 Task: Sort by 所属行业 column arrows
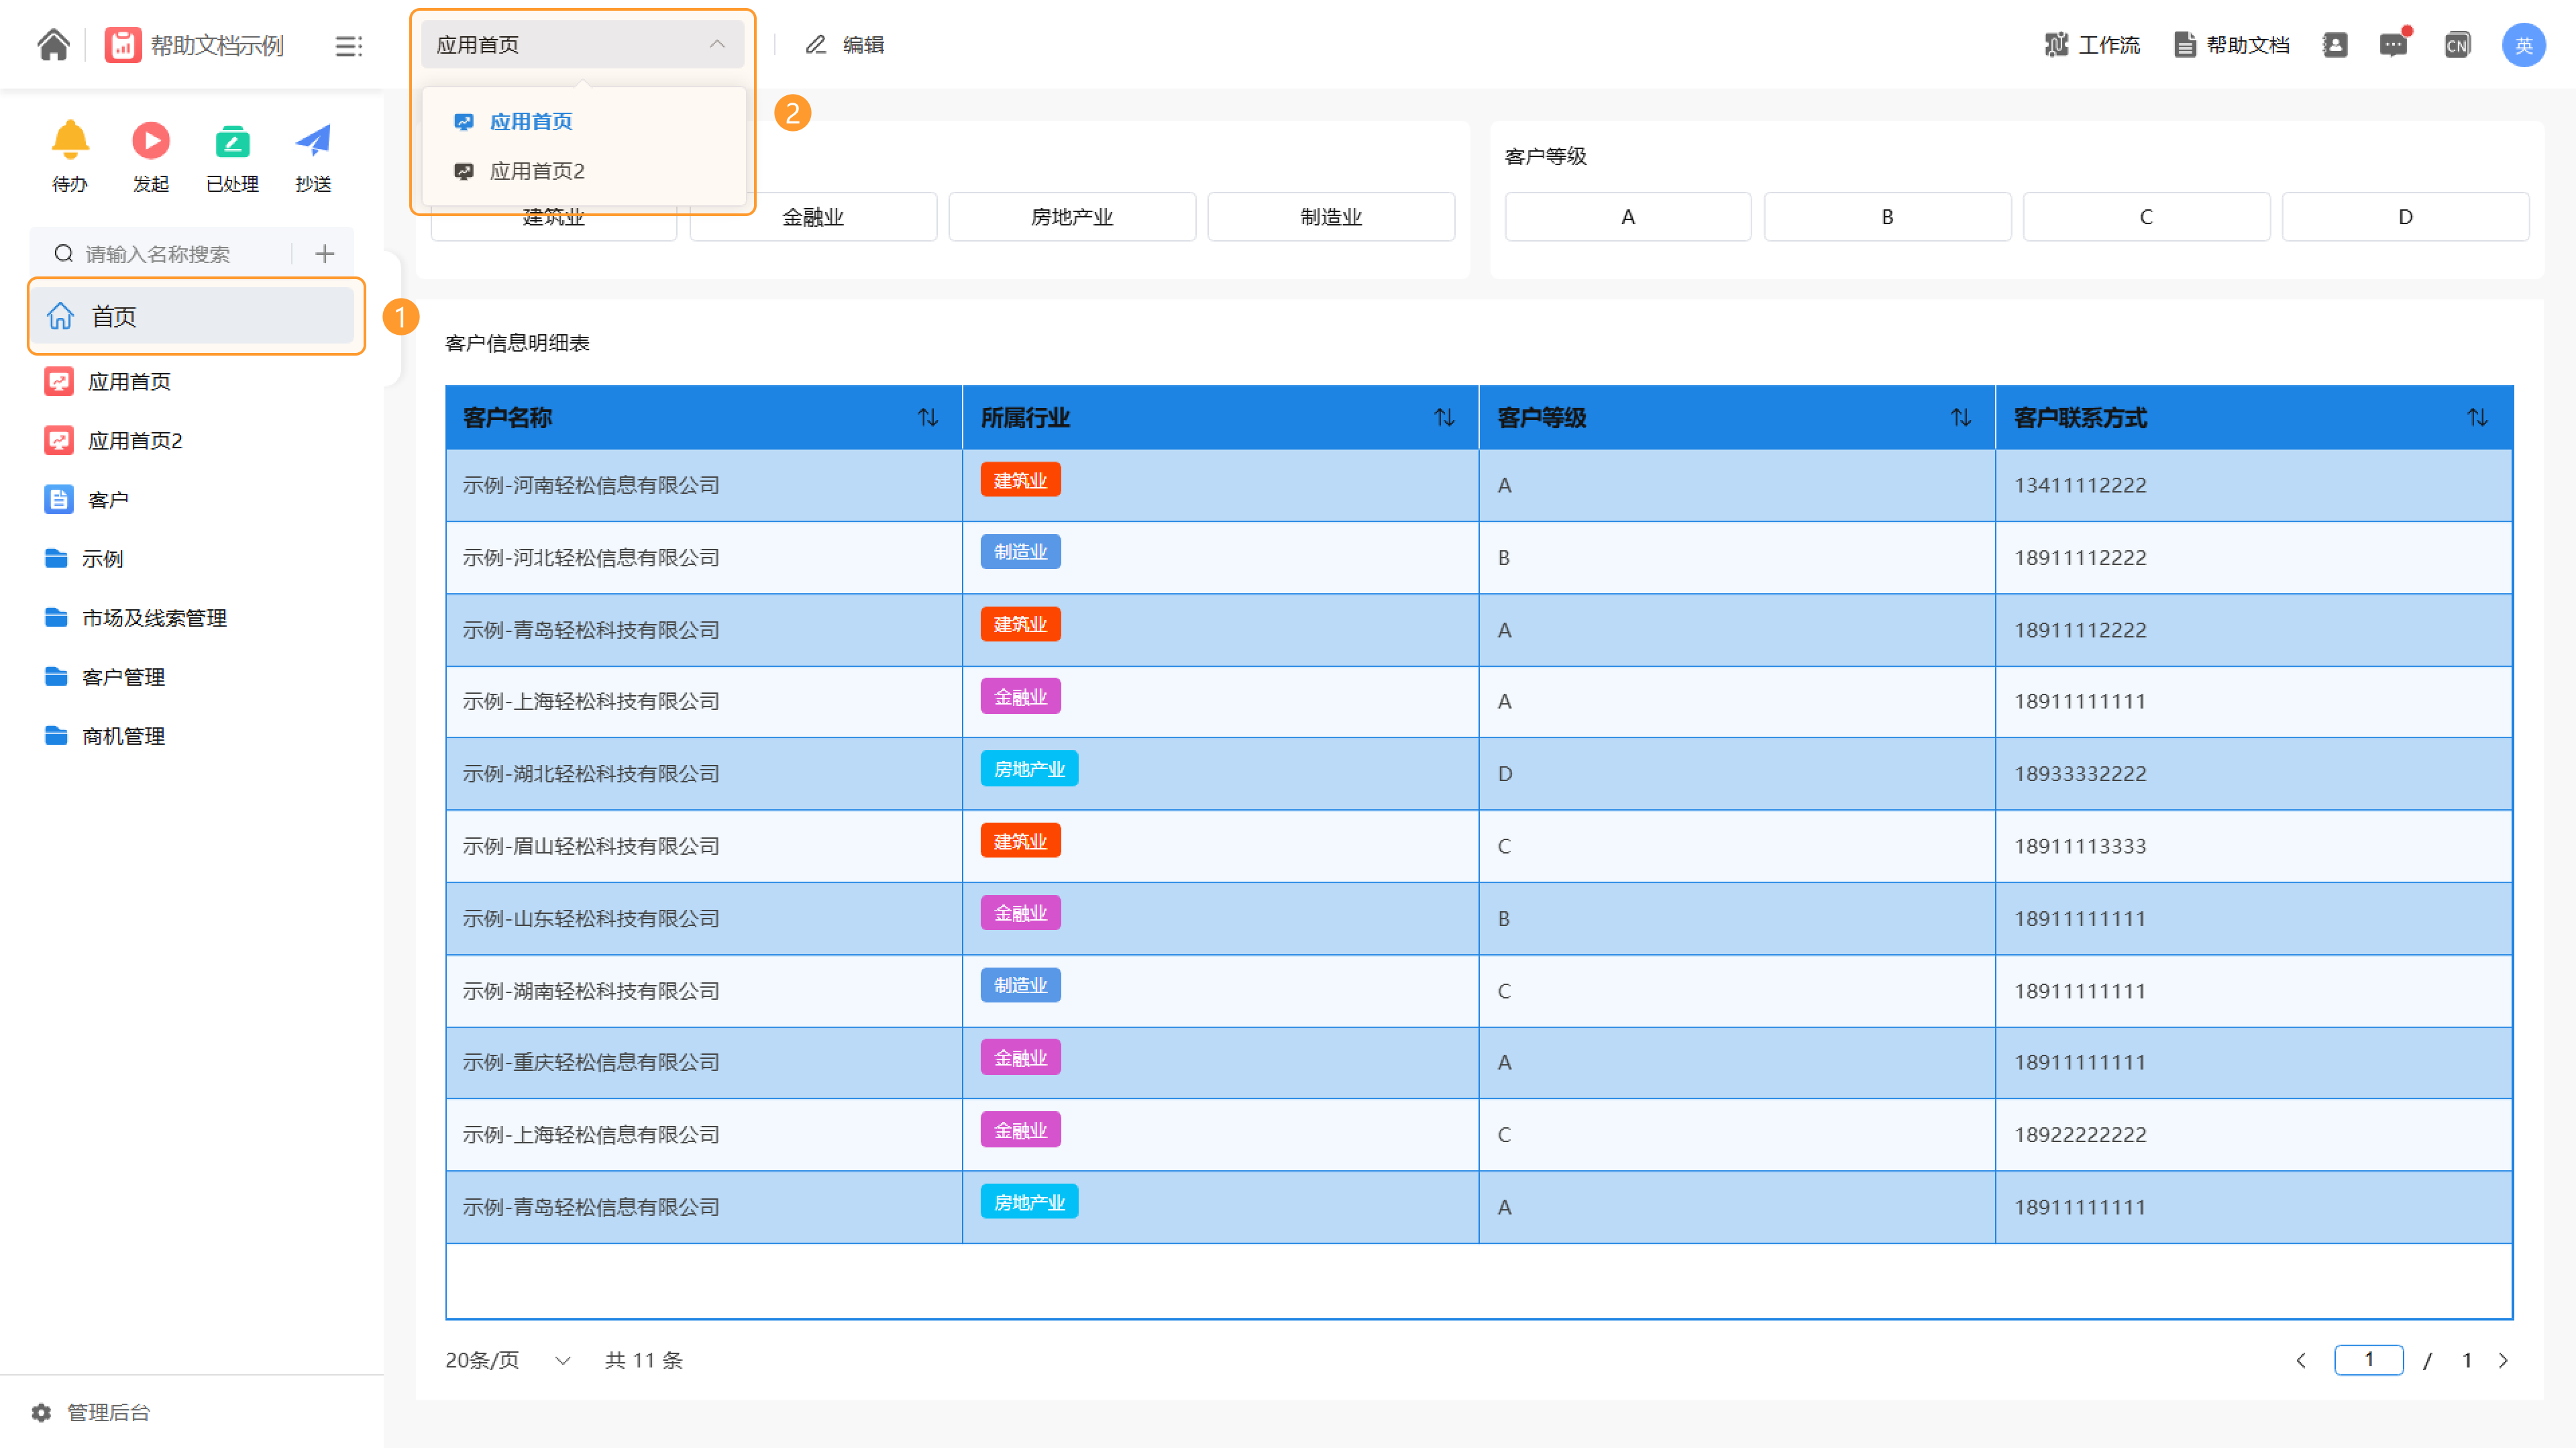1445,417
